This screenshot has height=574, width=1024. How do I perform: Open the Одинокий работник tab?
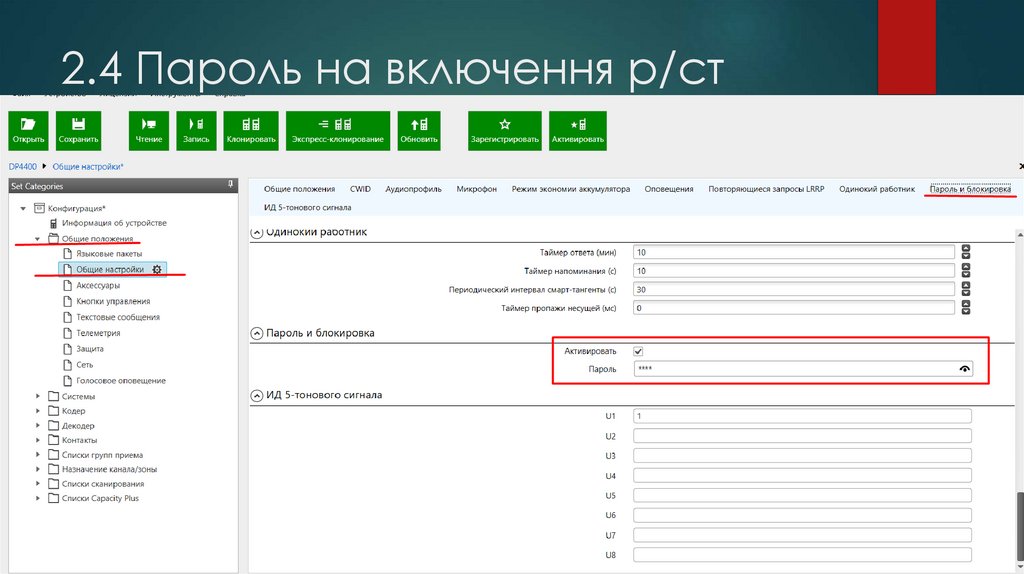click(x=877, y=189)
